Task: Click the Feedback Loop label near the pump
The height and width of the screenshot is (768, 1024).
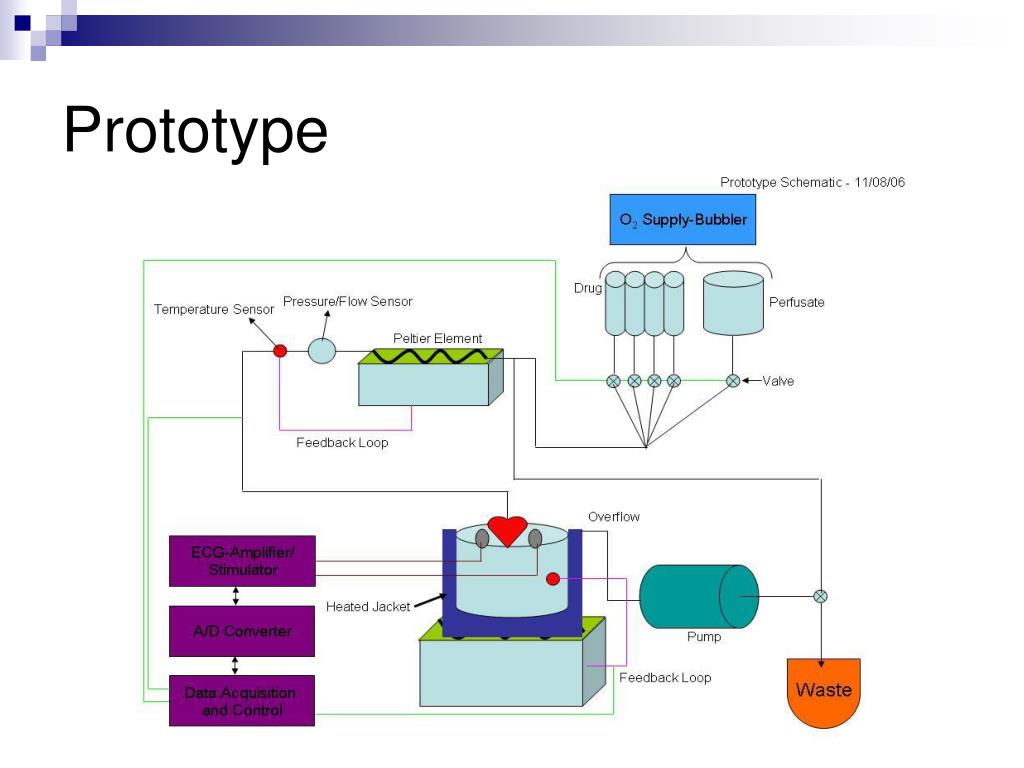Action: (x=665, y=678)
